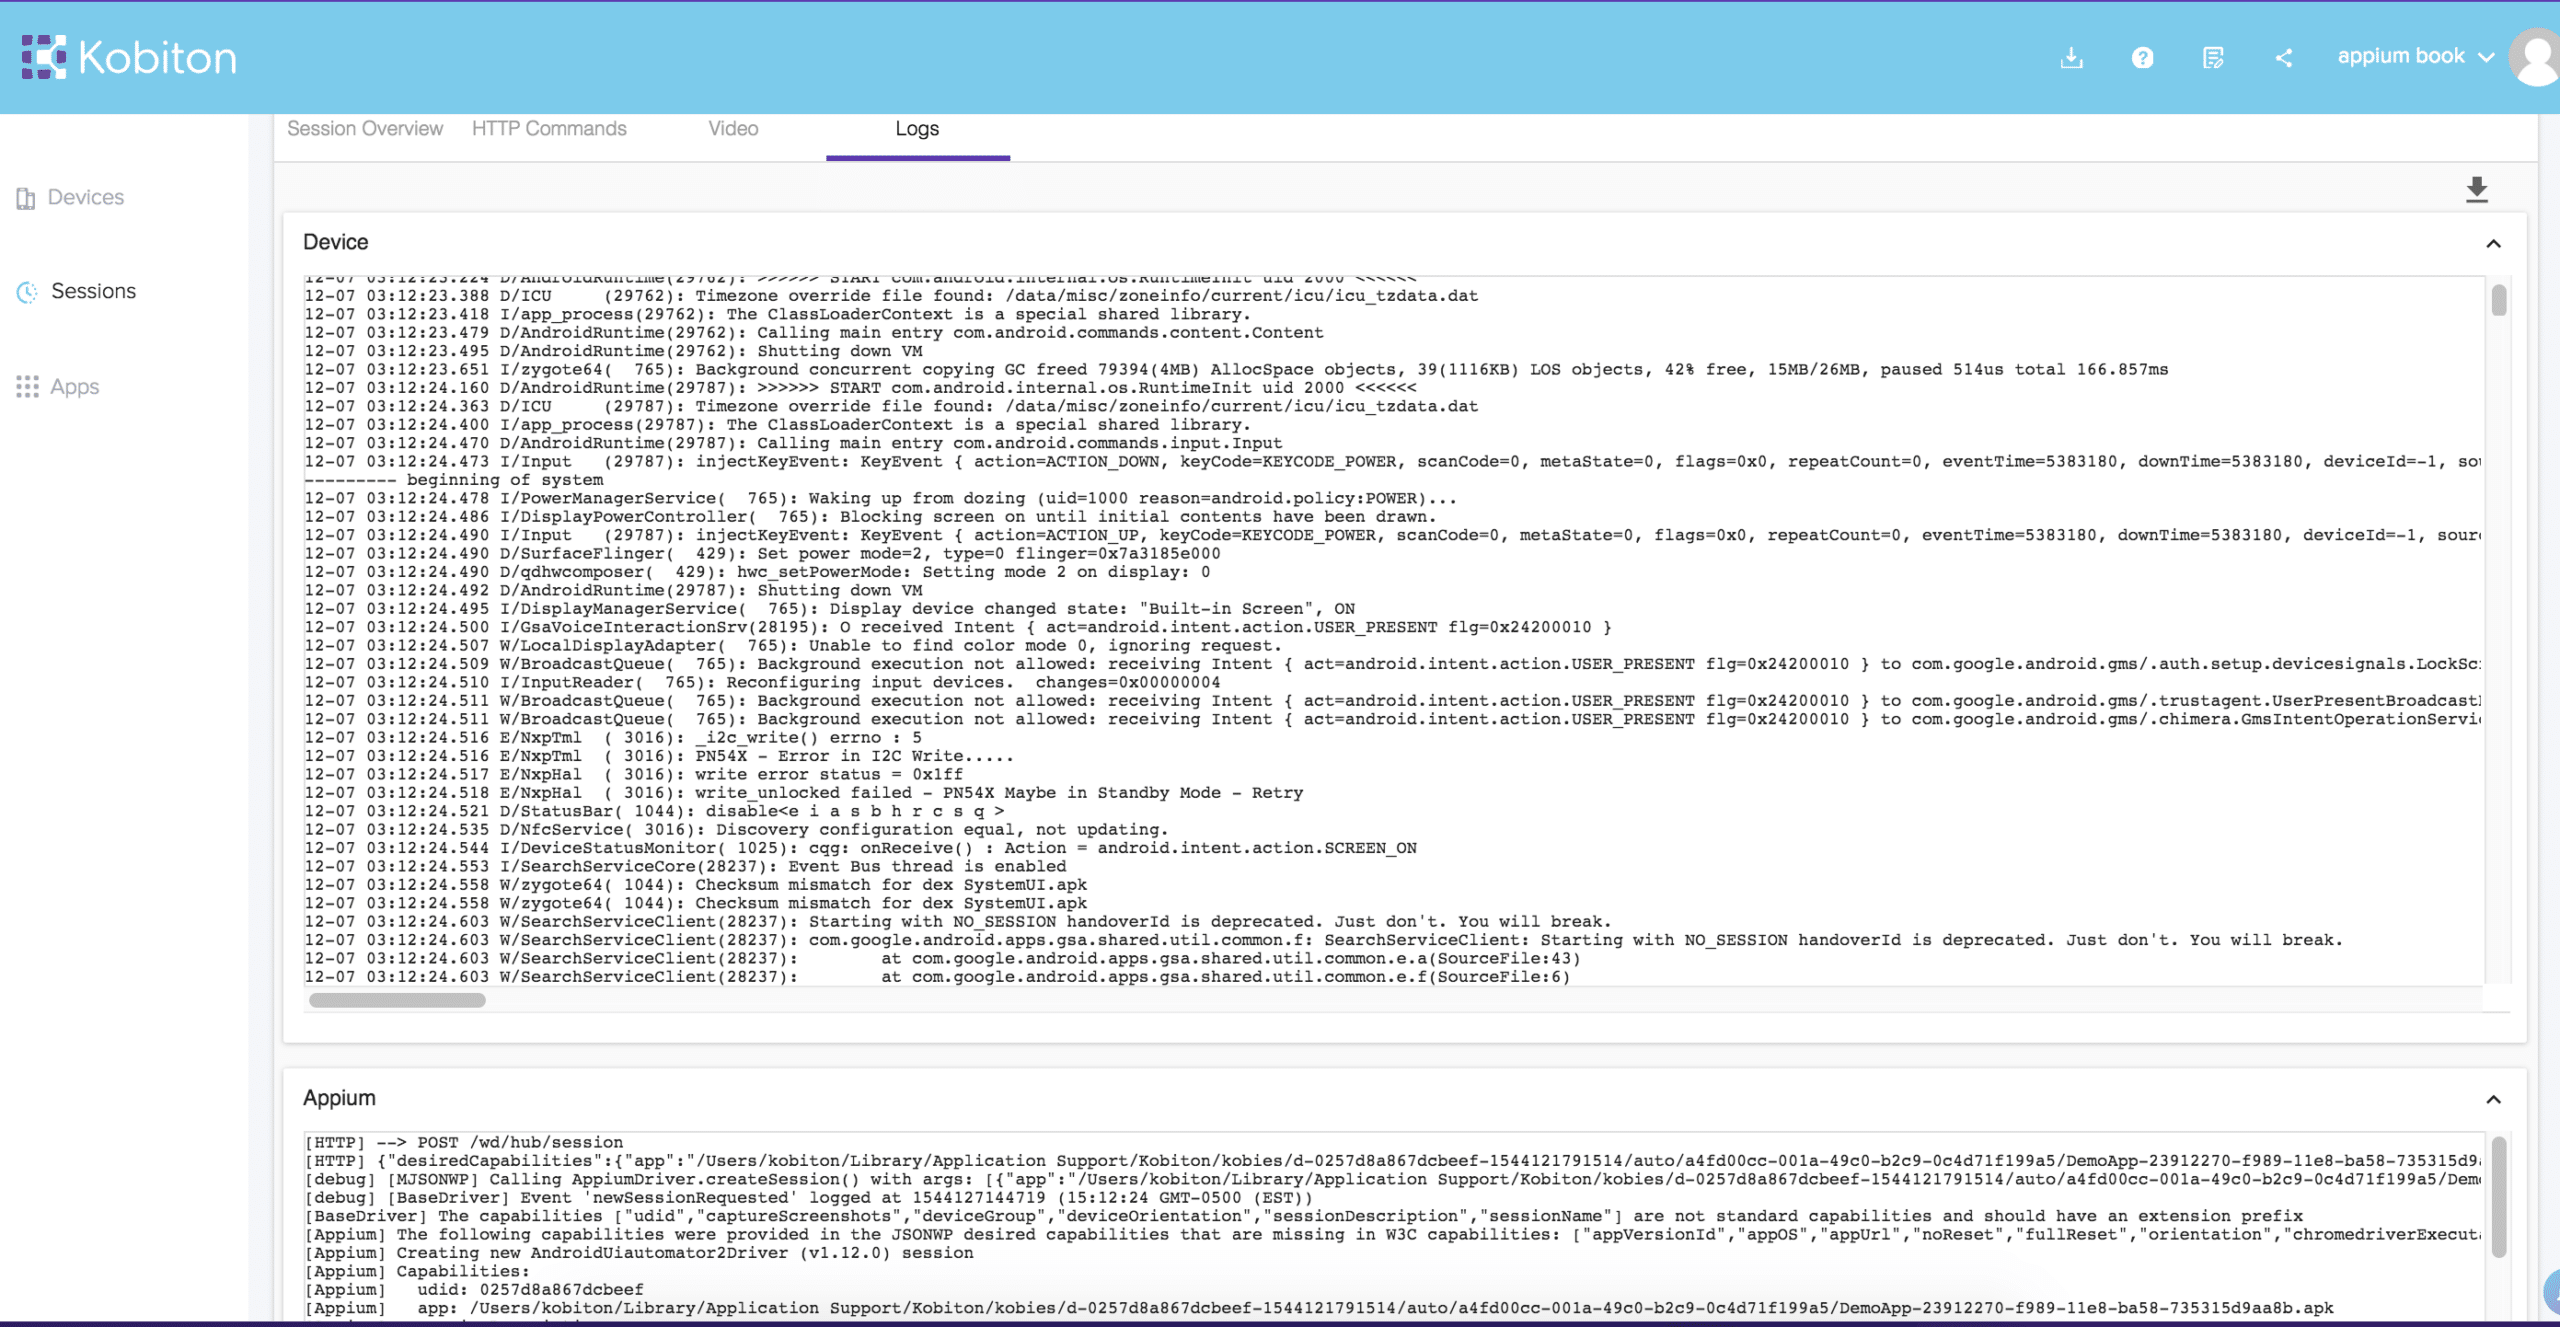Click the Device log horizontal scrollbar
The image size is (2560, 1327).
pyautogui.click(x=397, y=1000)
